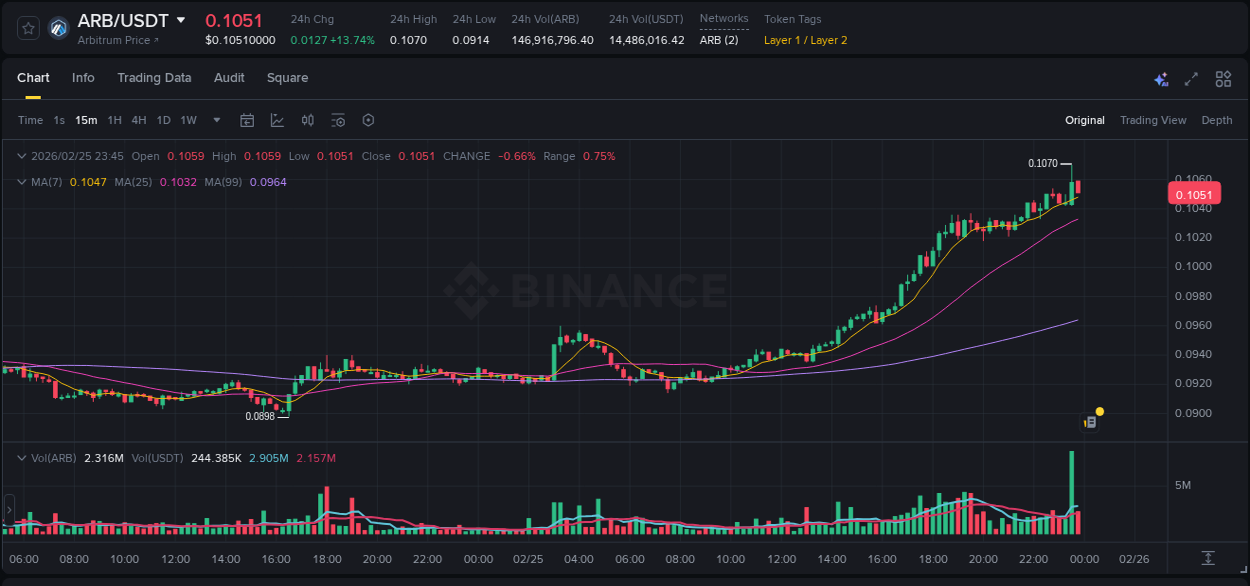
Task: Open the ARB/USDT trading pair dropdown
Action: tap(181, 19)
